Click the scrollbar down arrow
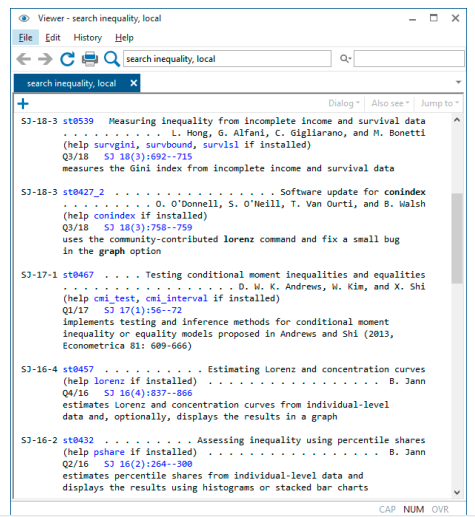The width and height of the screenshot is (475, 517). pyautogui.click(x=457, y=492)
